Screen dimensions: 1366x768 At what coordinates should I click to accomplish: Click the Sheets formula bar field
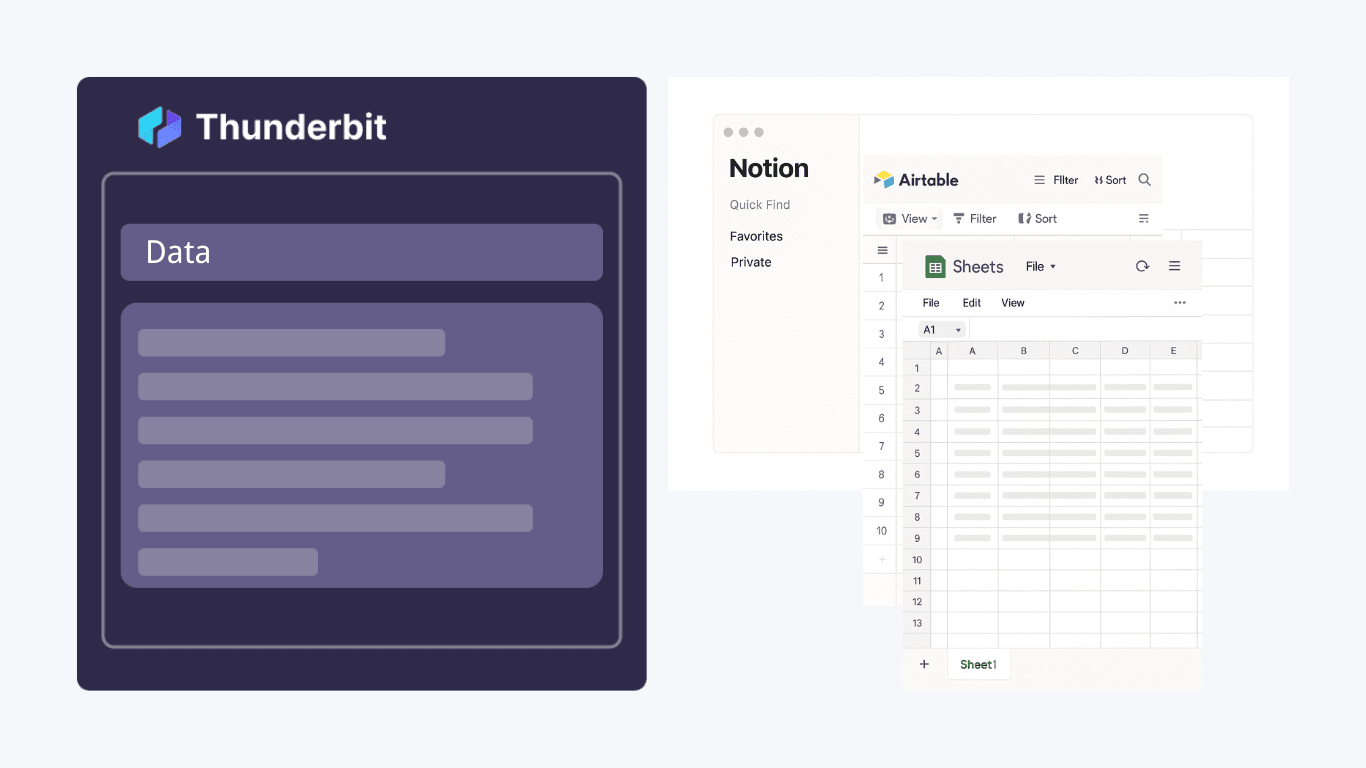click(1085, 330)
